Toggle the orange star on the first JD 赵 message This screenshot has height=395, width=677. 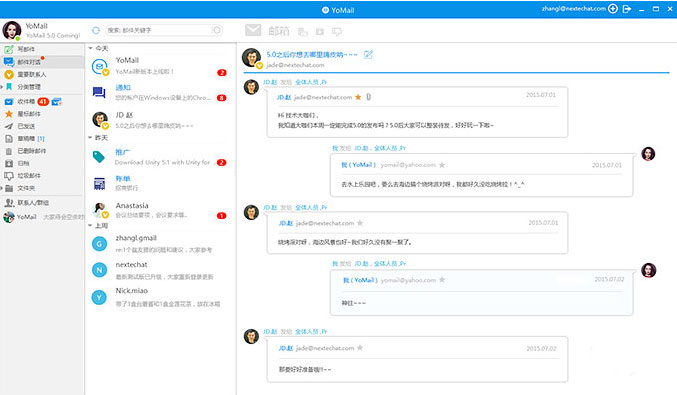pyautogui.click(x=358, y=97)
